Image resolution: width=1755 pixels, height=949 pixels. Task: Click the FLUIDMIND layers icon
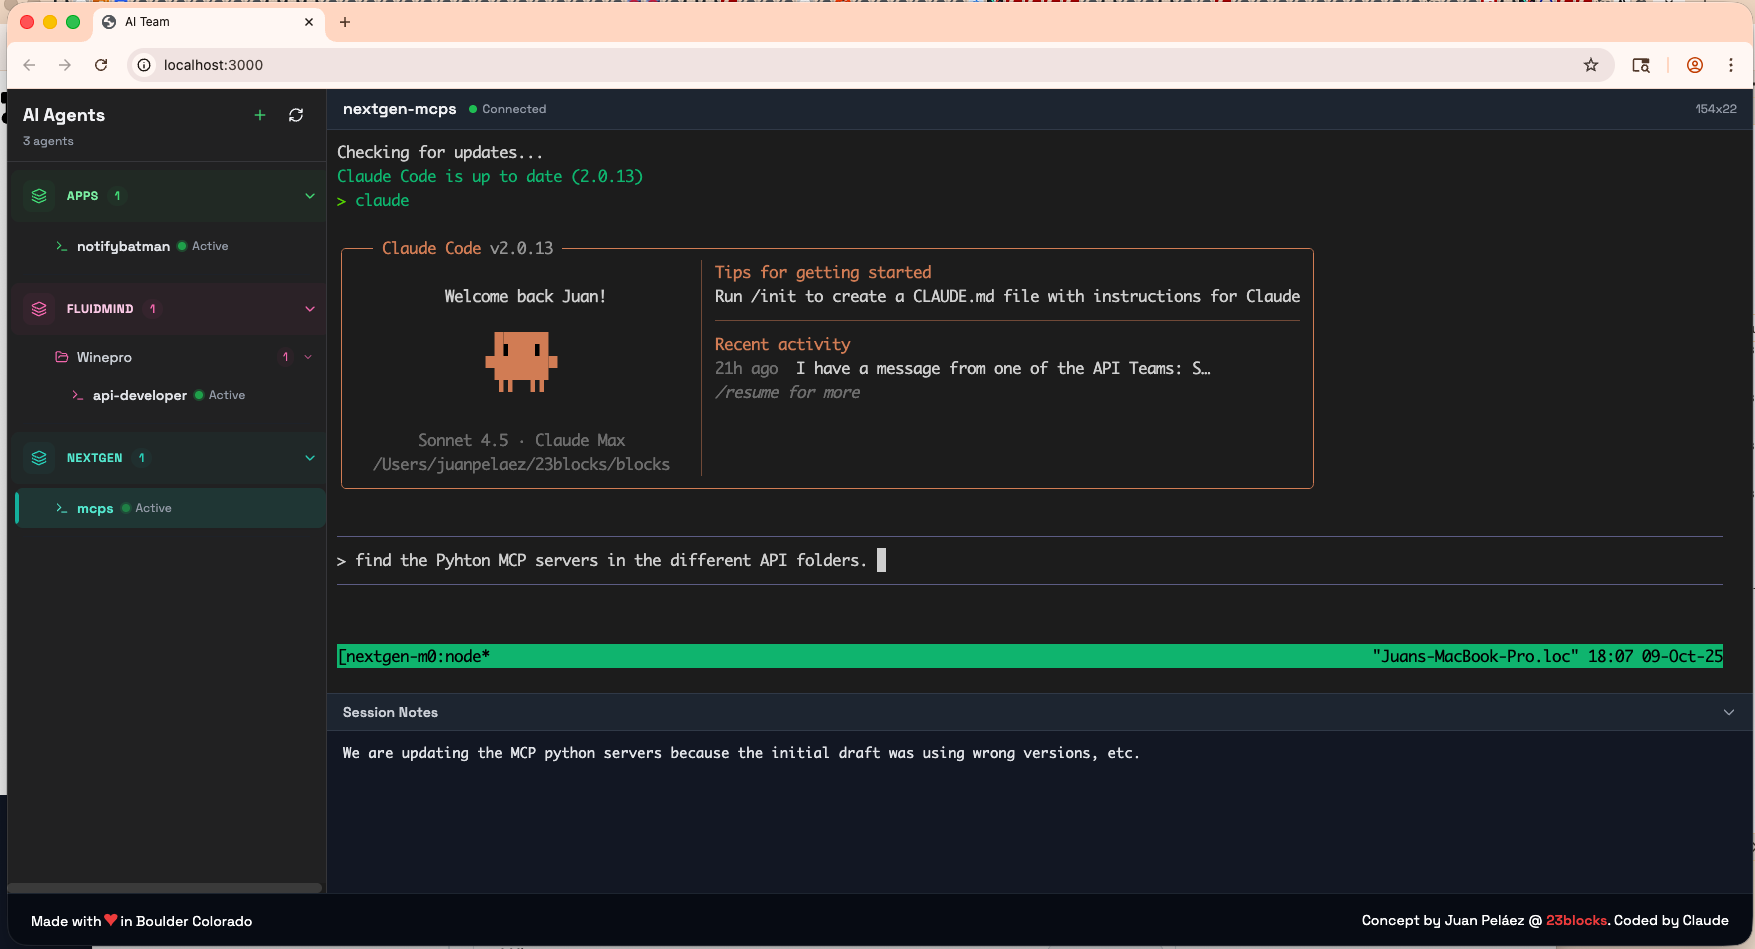point(39,308)
